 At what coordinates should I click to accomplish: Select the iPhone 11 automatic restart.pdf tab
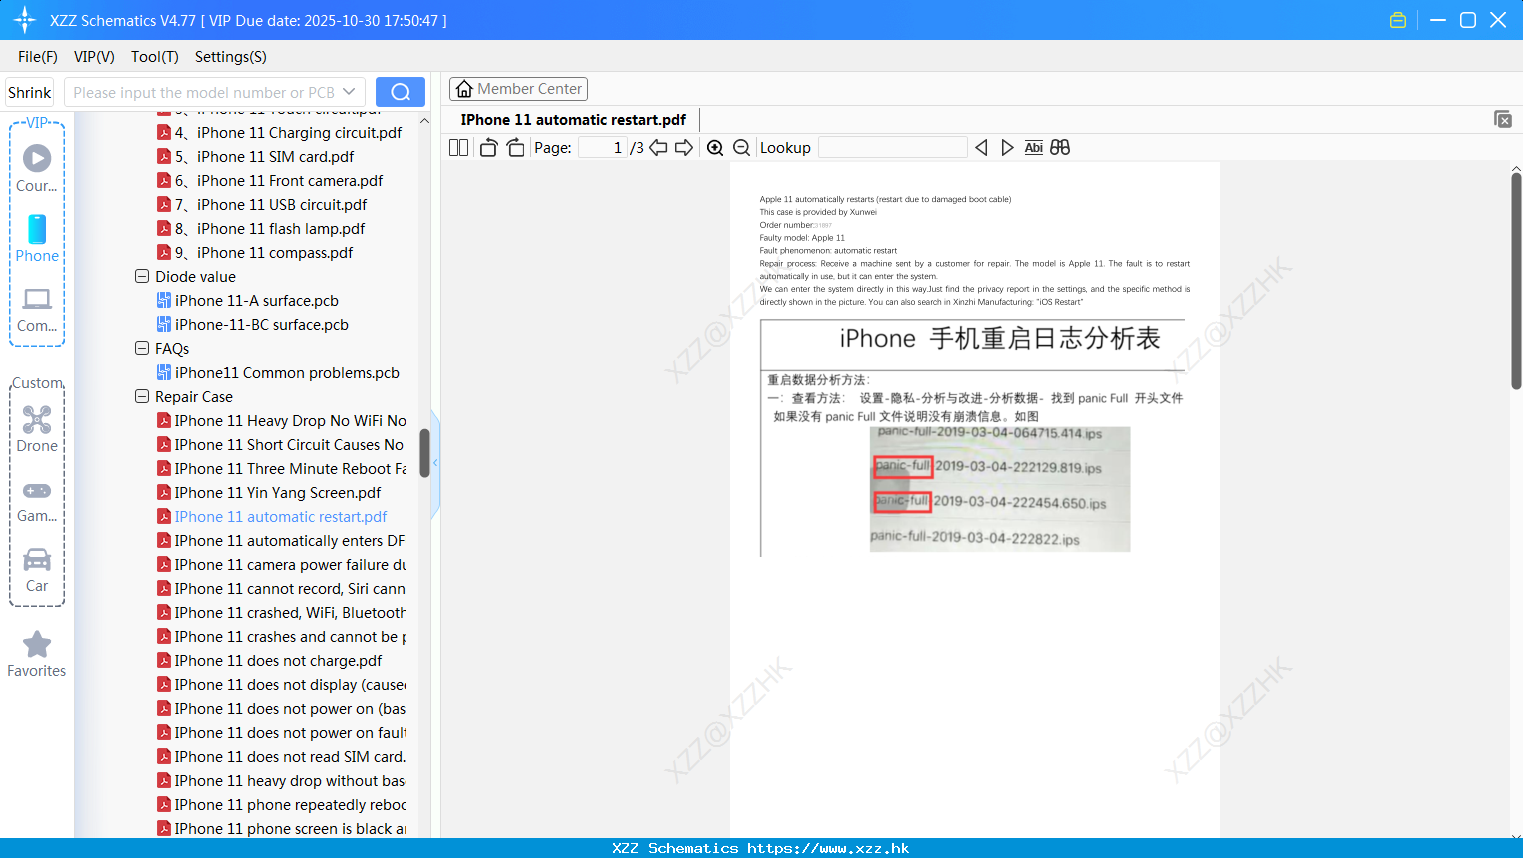click(x=573, y=120)
